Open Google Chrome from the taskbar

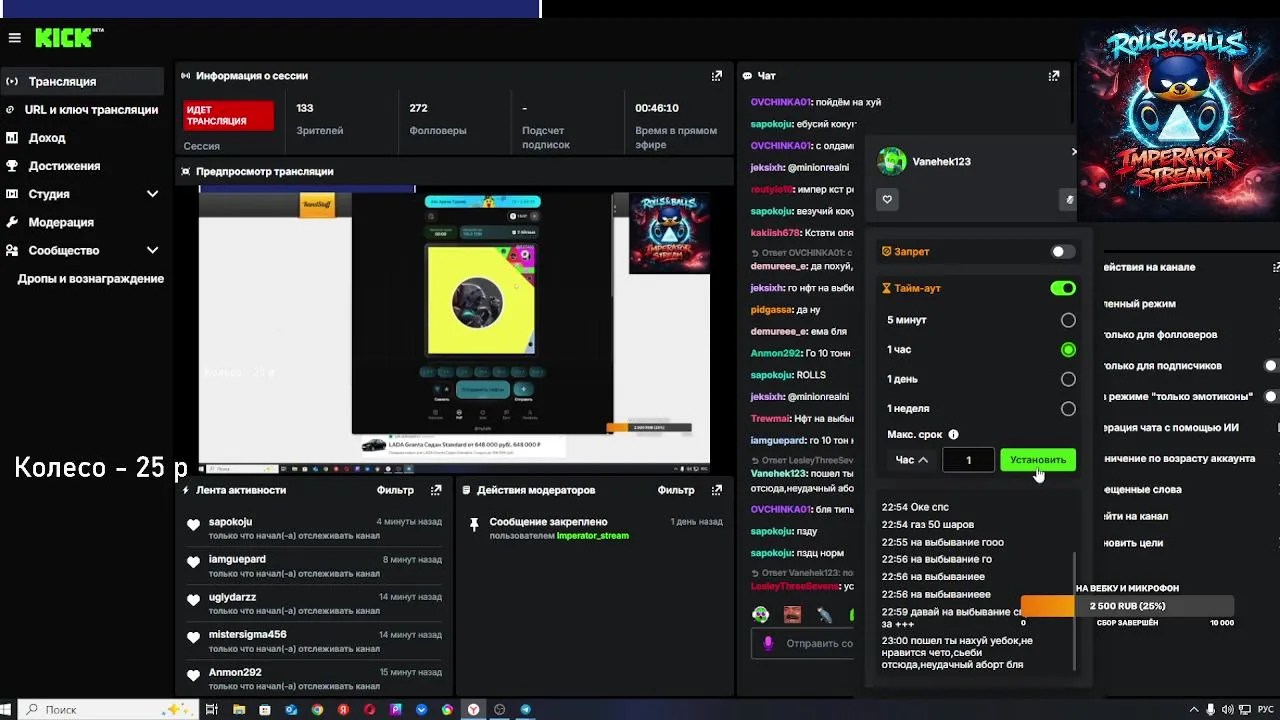tap(317, 710)
